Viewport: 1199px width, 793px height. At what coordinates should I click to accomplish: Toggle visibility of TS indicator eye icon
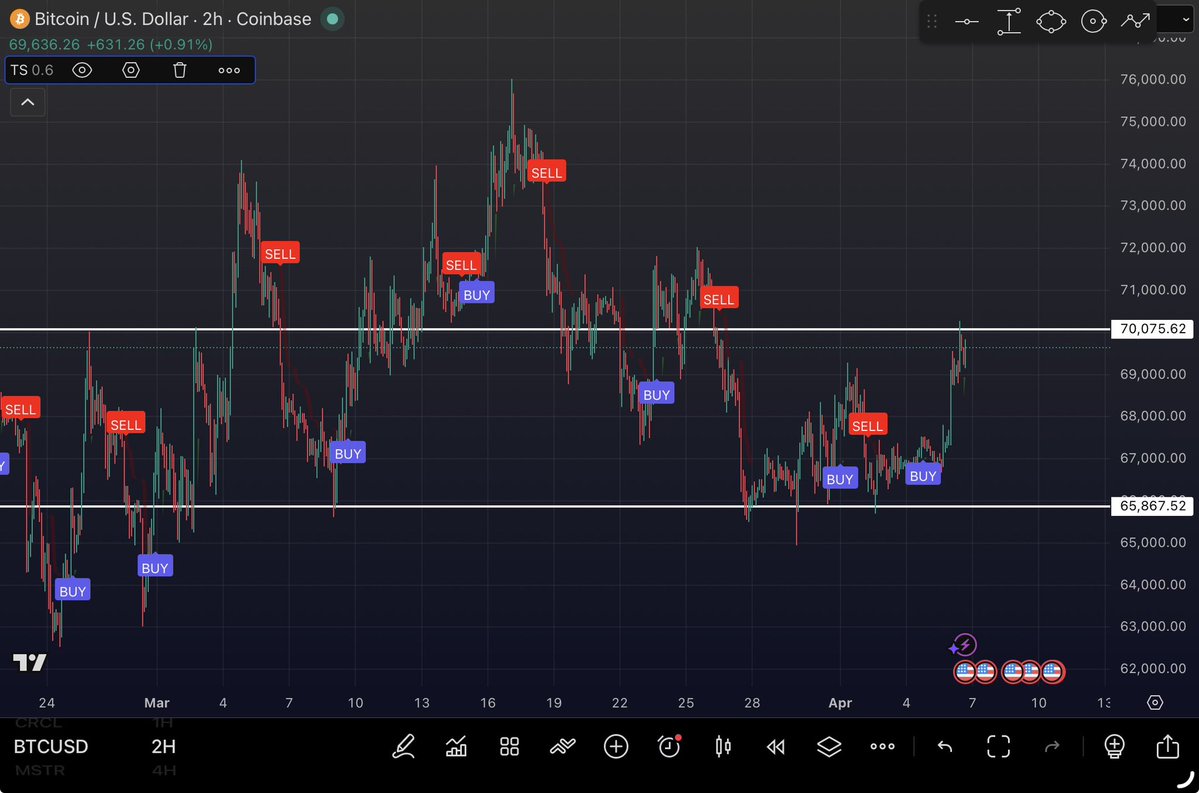tap(82, 70)
